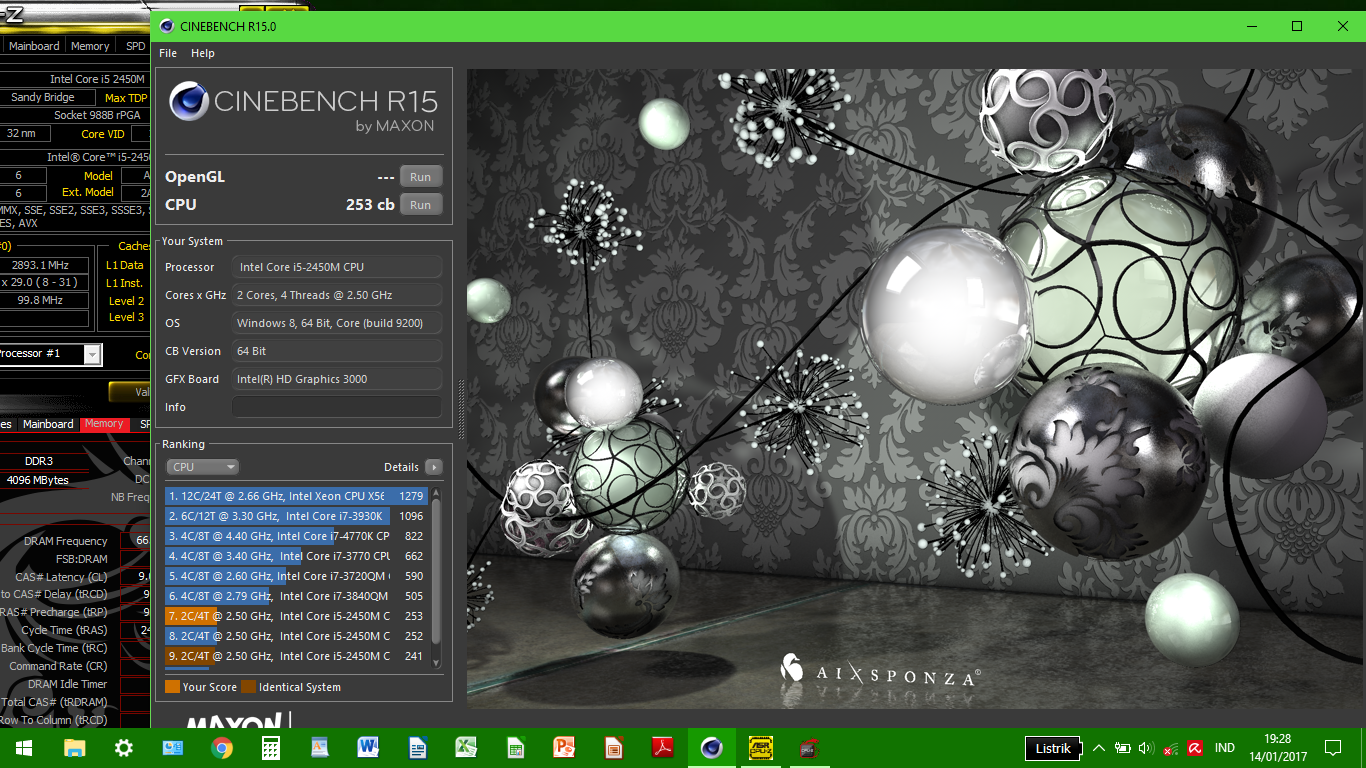Open the File menu in Cinebench
Screen dimensions: 1366x768
pos(168,53)
